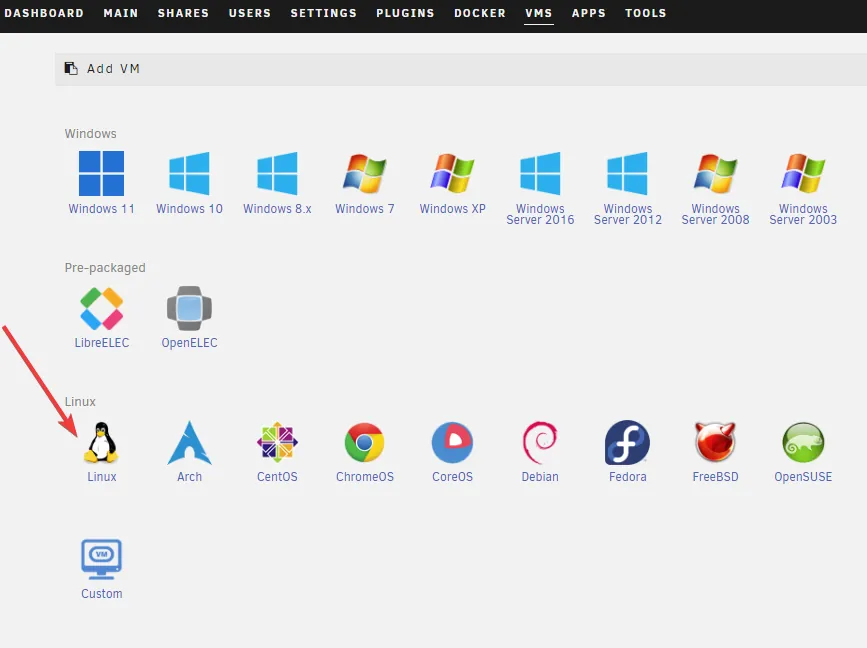Pick the FreeBSD template

(x=715, y=443)
